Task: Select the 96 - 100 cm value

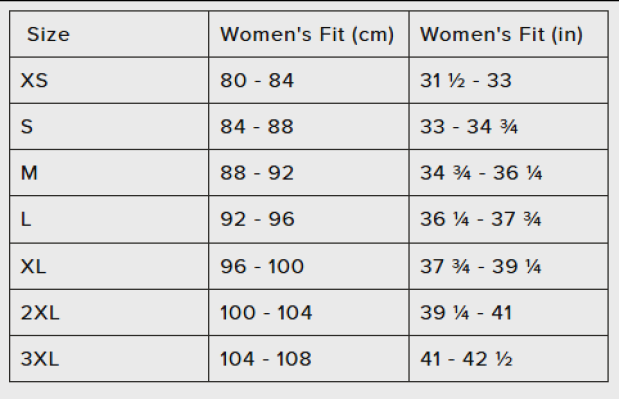Action: pos(262,266)
